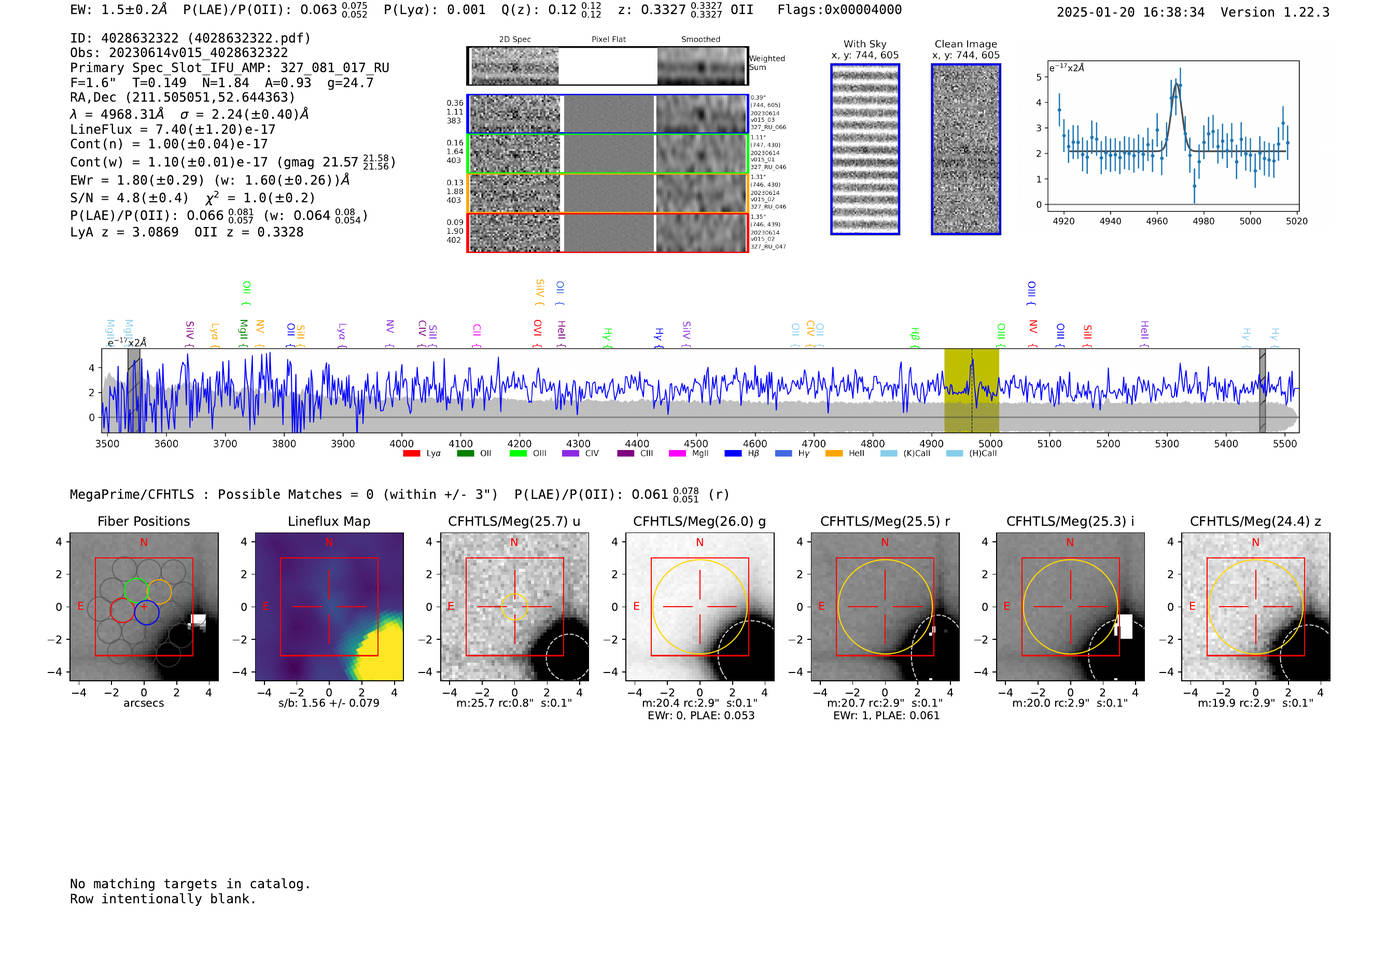Click the Pixel Flat column heading
The height and width of the screenshot is (953, 1400).
coord(608,40)
